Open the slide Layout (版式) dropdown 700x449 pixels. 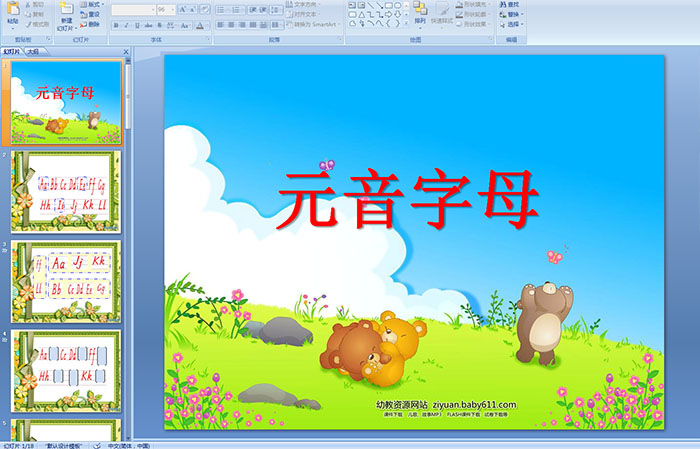click(92, 4)
